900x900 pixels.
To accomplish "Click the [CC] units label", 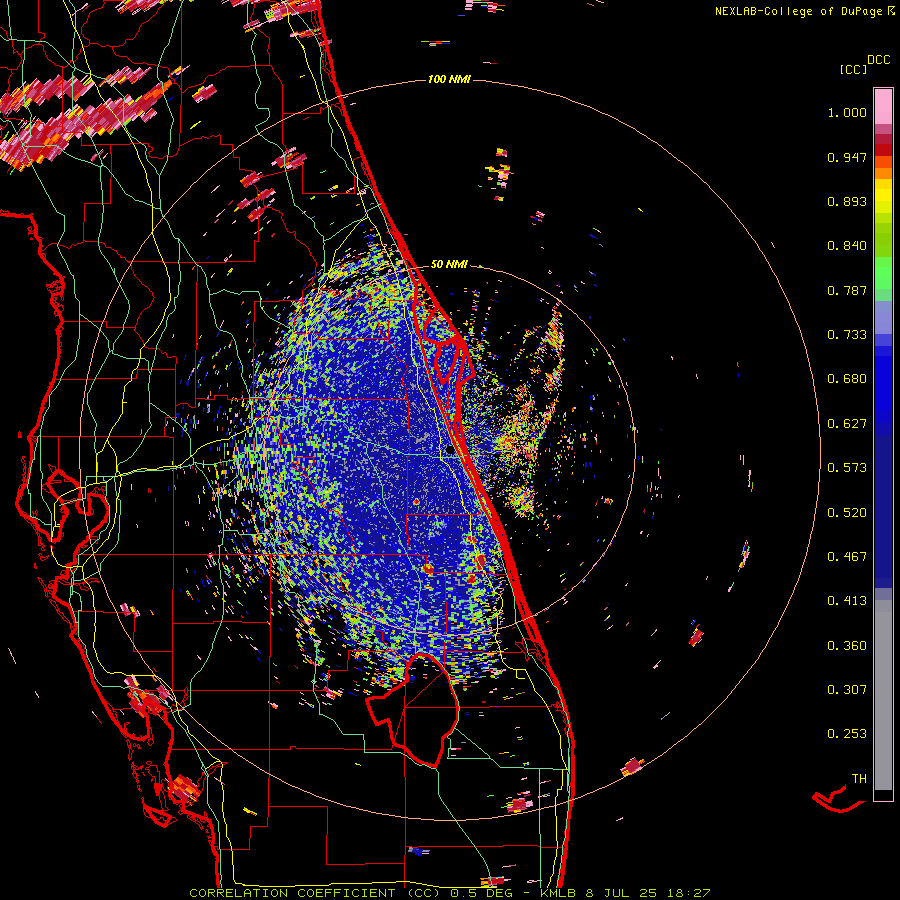I will pyautogui.click(x=853, y=69).
